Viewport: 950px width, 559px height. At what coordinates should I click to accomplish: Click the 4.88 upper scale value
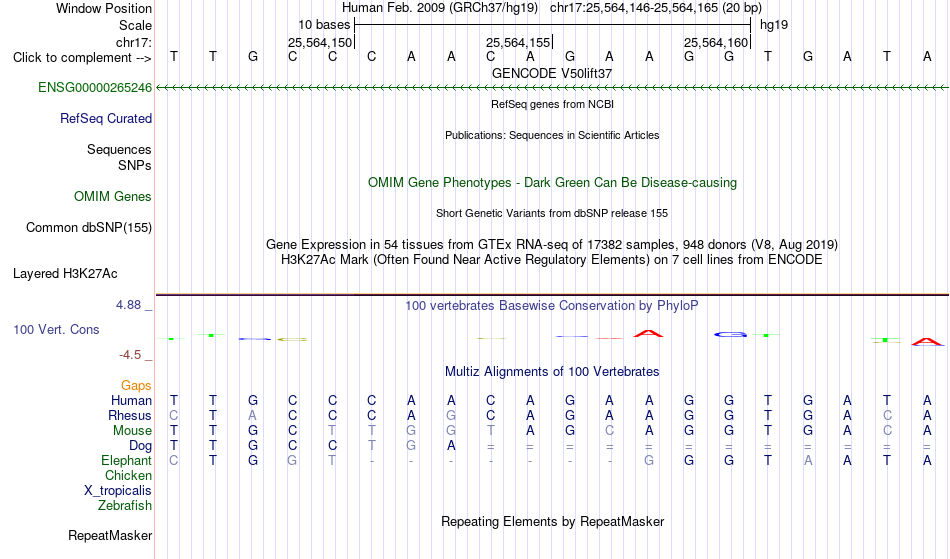128,305
